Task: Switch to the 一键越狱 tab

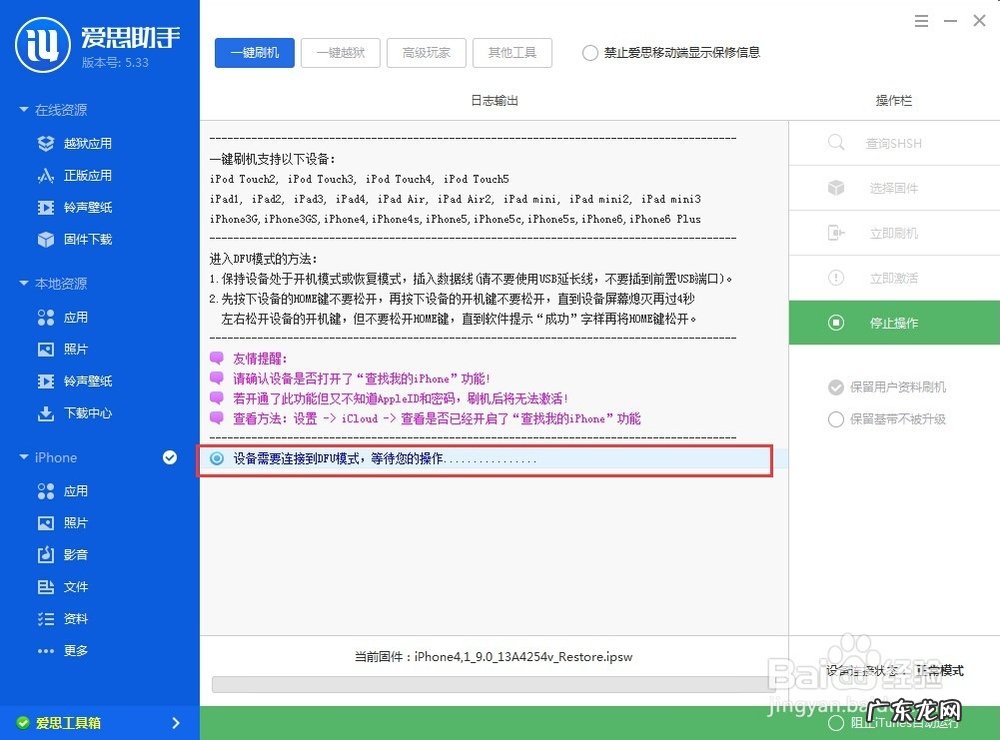Action: point(340,53)
